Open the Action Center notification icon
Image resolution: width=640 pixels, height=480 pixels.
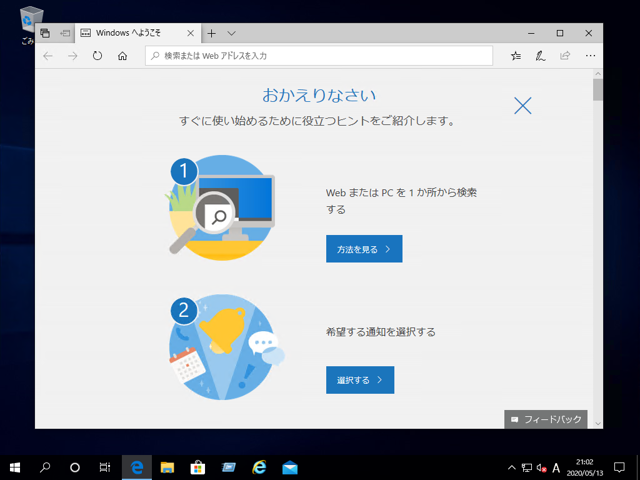tap(619, 468)
